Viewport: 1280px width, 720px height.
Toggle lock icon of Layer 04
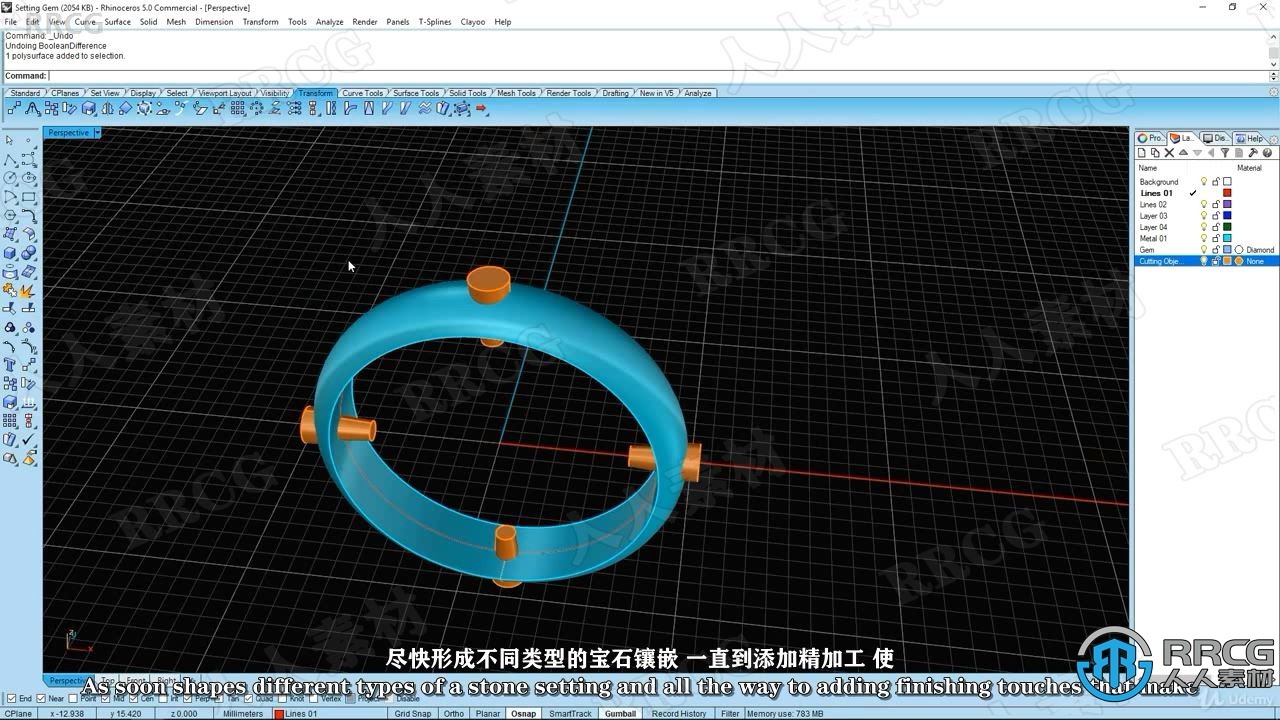(x=1216, y=227)
